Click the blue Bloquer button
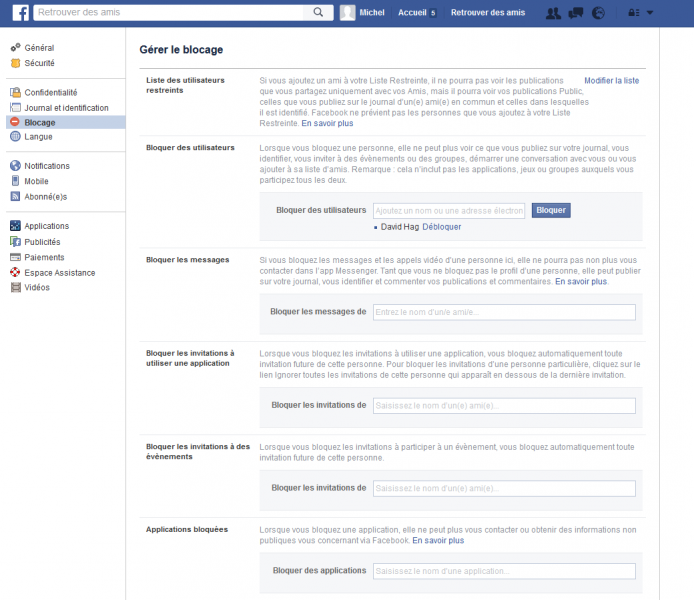694x600 pixels. (x=551, y=210)
